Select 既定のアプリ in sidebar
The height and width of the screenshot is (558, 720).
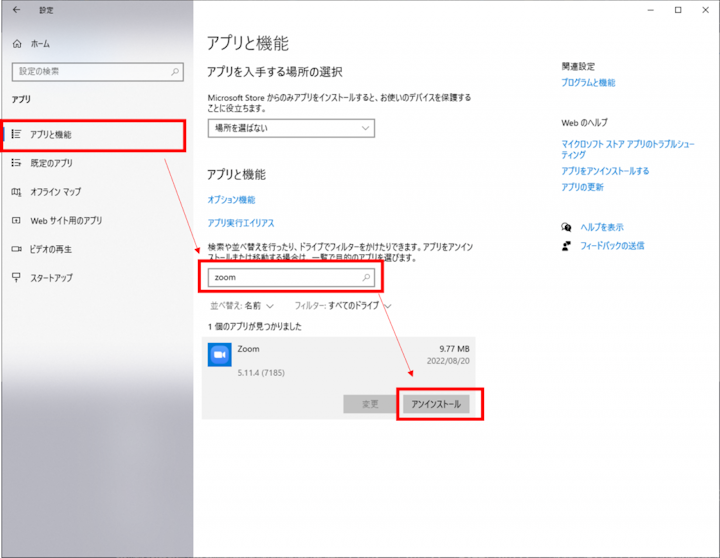click(x=50, y=163)
